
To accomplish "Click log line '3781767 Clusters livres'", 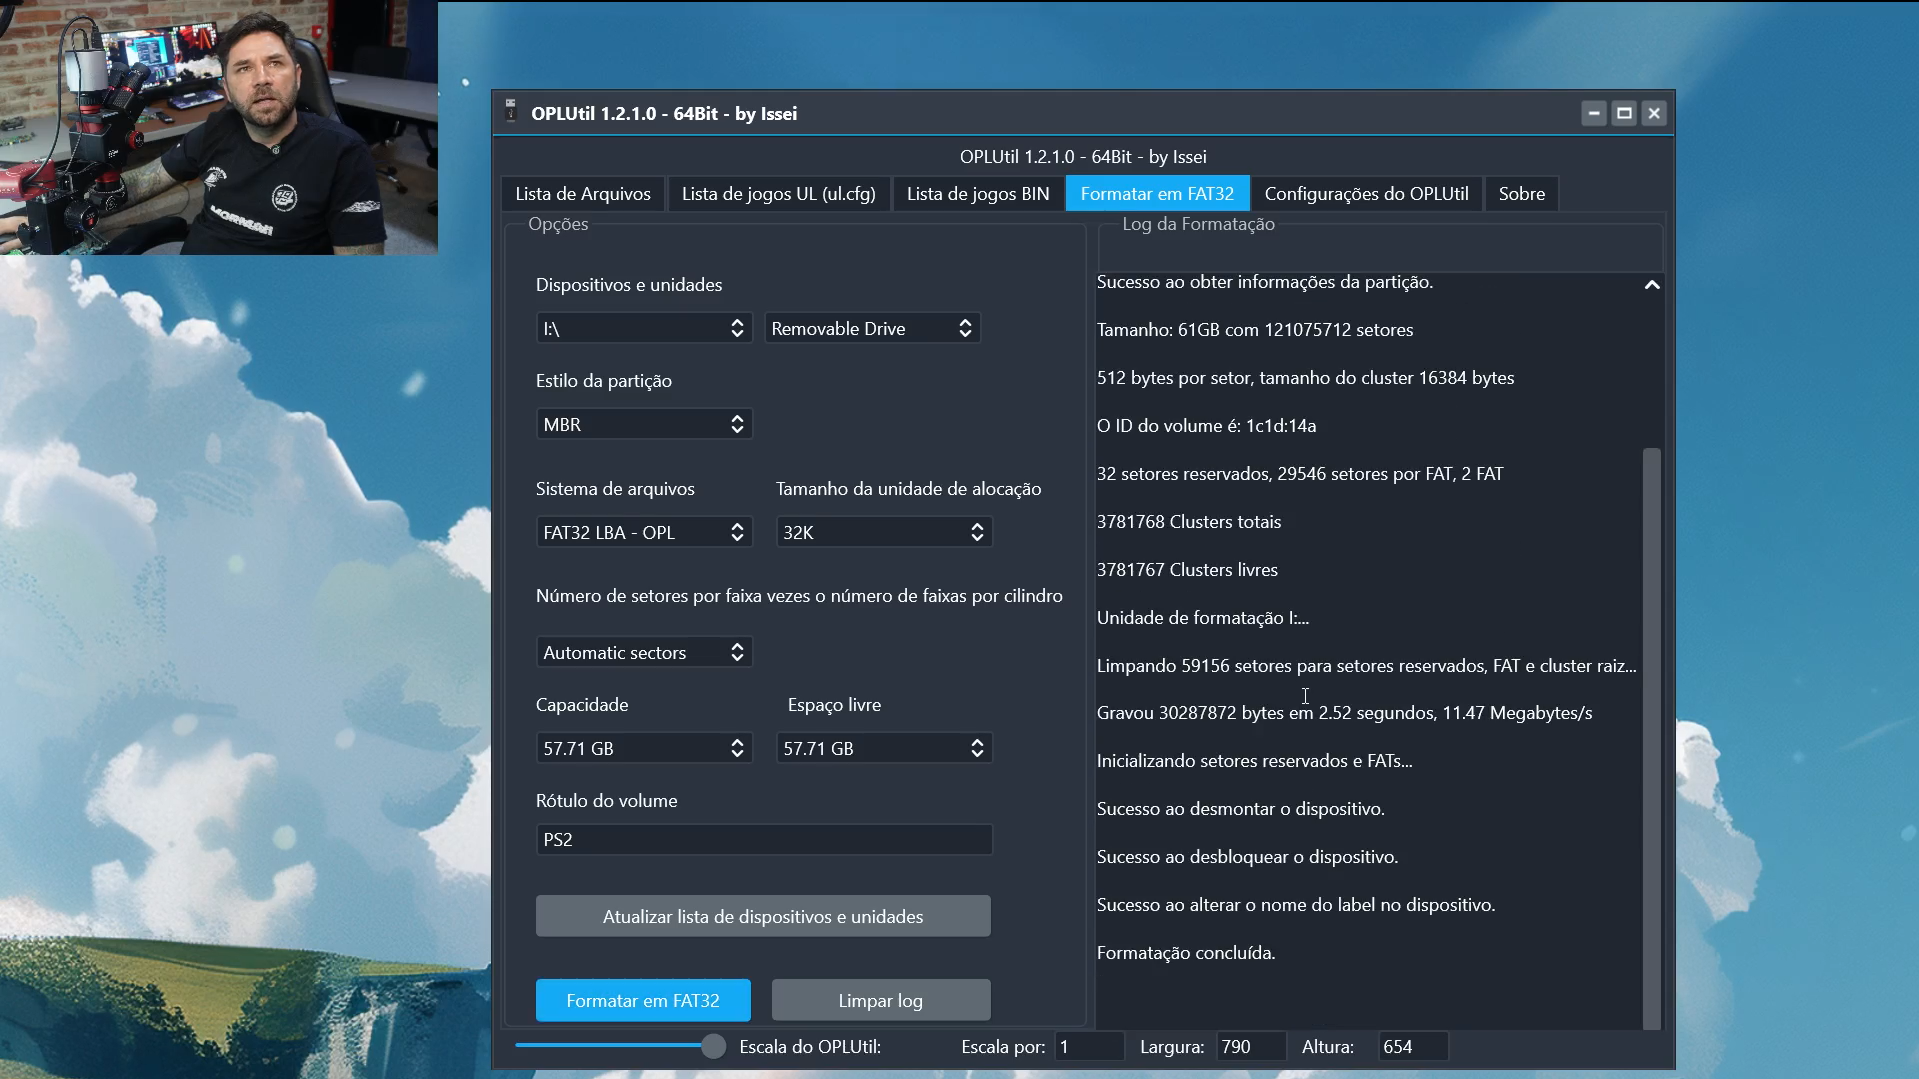I will tap(1187, 570).
